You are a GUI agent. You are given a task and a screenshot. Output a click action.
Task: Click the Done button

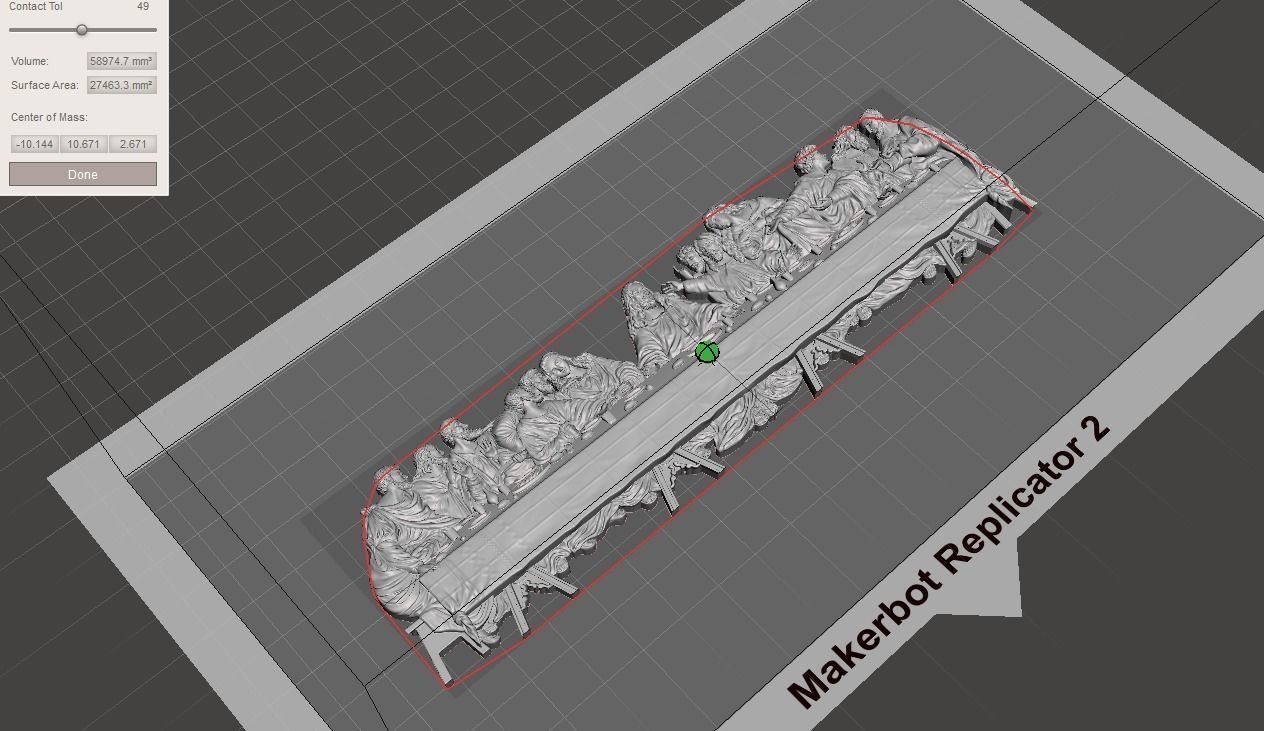[x=83, y=174]
